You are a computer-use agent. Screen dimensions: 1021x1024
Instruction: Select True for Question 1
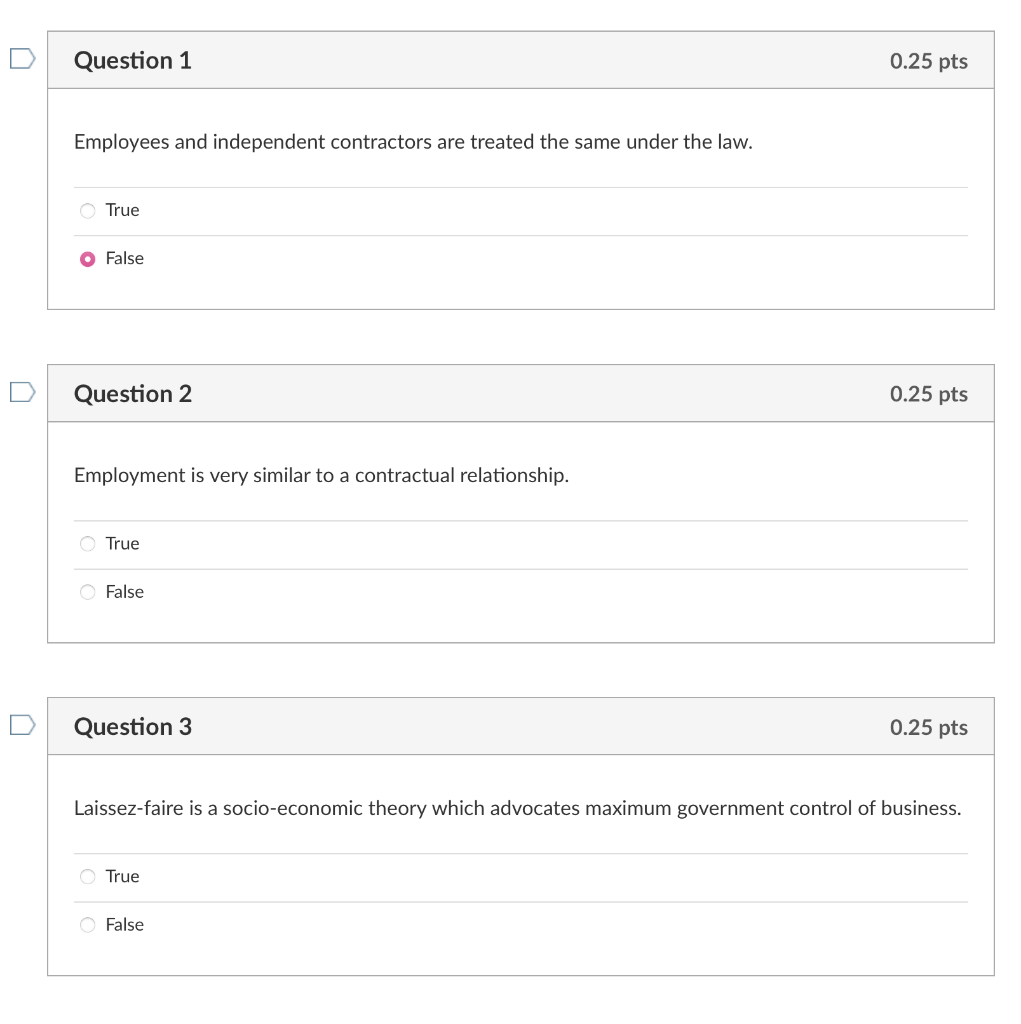point(88,211)
